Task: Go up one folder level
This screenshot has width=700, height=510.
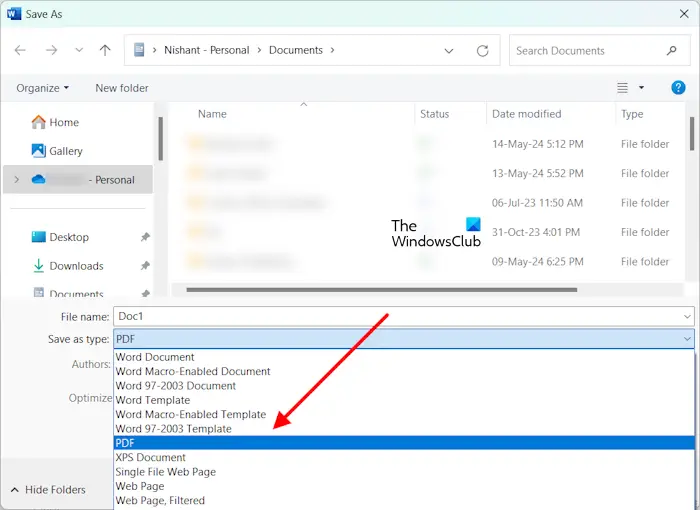Action: point(105,50)
